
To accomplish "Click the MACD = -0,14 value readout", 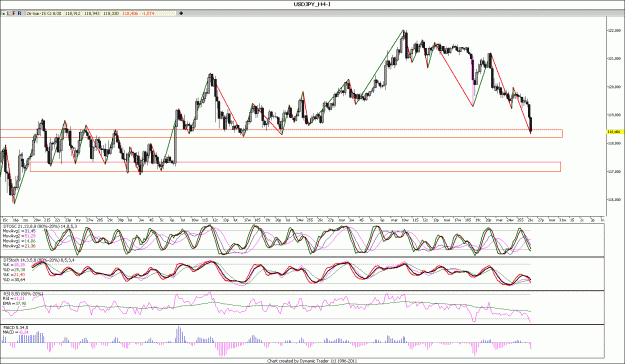I will click(16, 332).
